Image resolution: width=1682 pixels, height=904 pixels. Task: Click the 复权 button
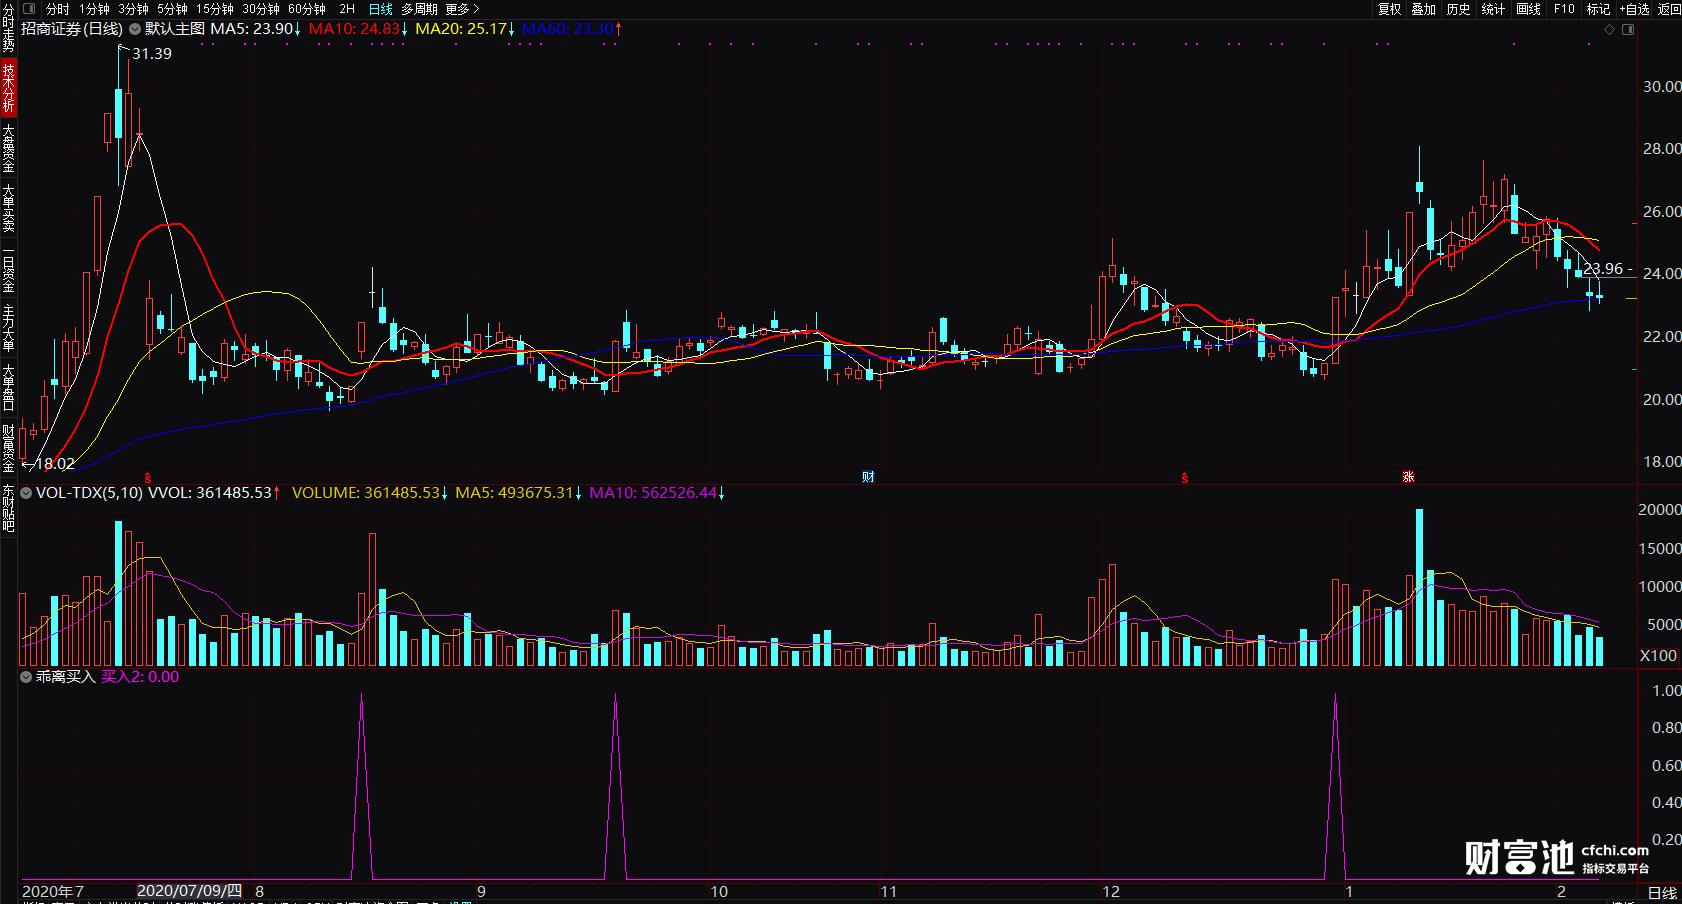(x=1390, y=9)
